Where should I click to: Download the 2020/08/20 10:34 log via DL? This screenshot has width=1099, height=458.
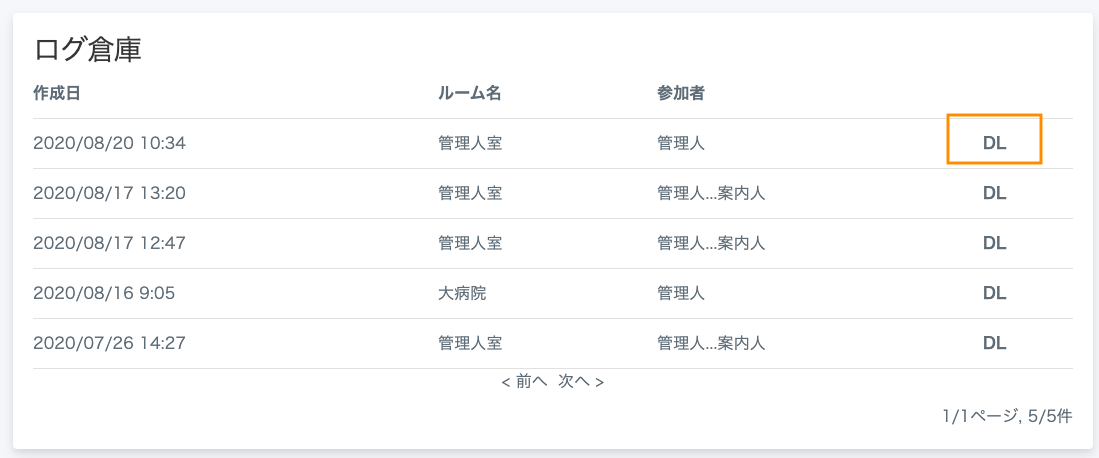994,143
